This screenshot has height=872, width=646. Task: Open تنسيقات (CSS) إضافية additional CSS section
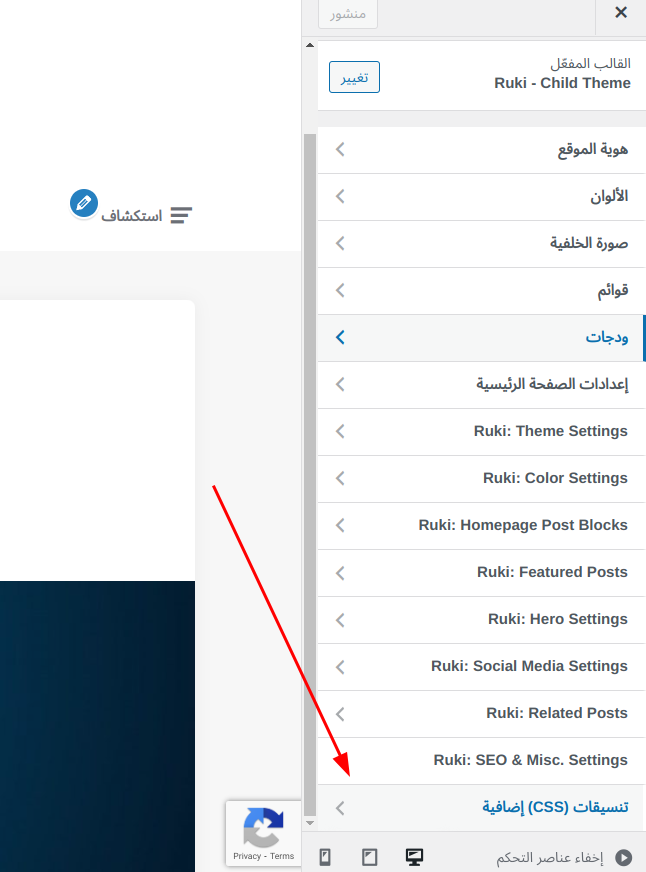pyautogui.click(x=481, y=807)
